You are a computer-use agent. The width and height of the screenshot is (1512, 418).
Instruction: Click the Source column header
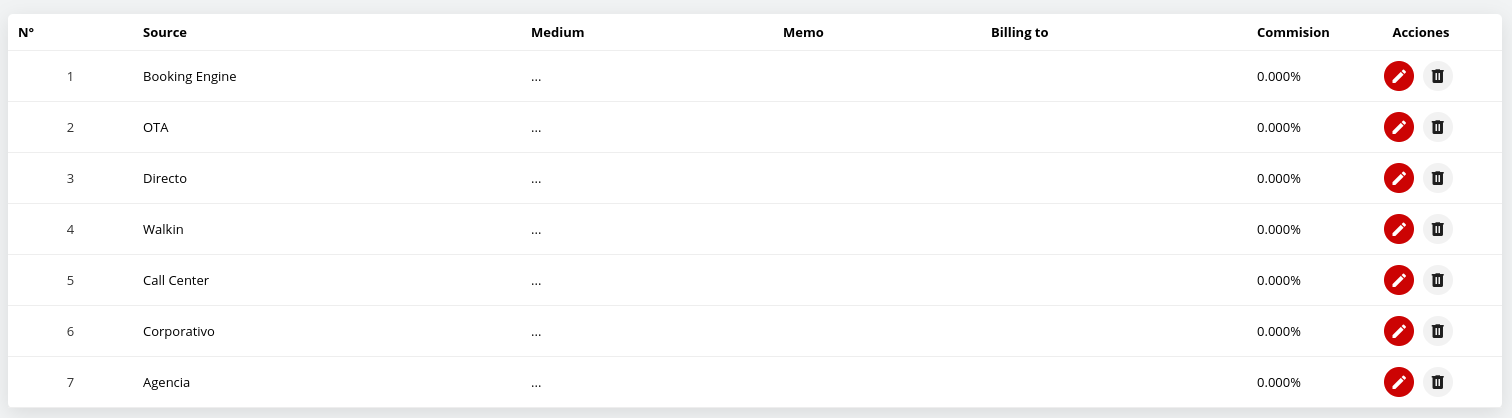coord(165,32)
